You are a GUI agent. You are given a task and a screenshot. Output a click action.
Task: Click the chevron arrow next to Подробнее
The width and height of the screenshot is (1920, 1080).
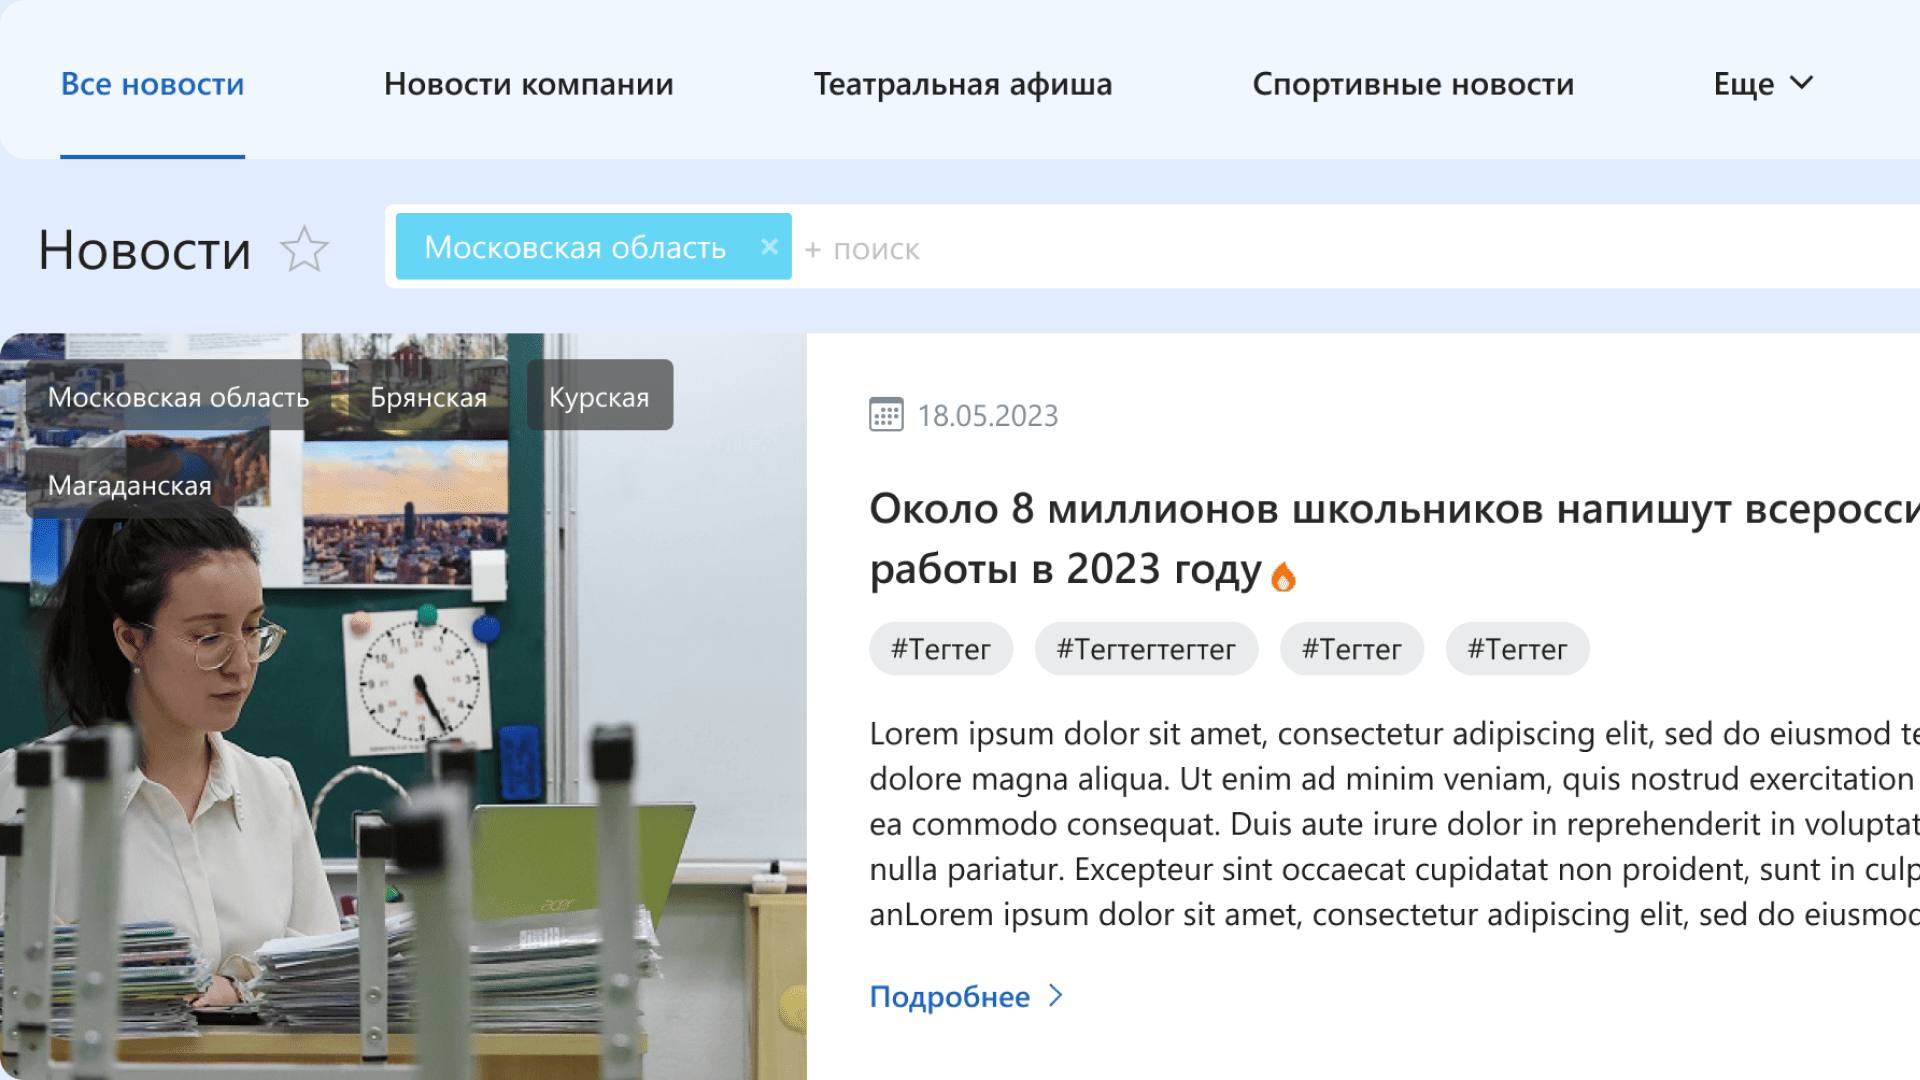(1056, 996)
